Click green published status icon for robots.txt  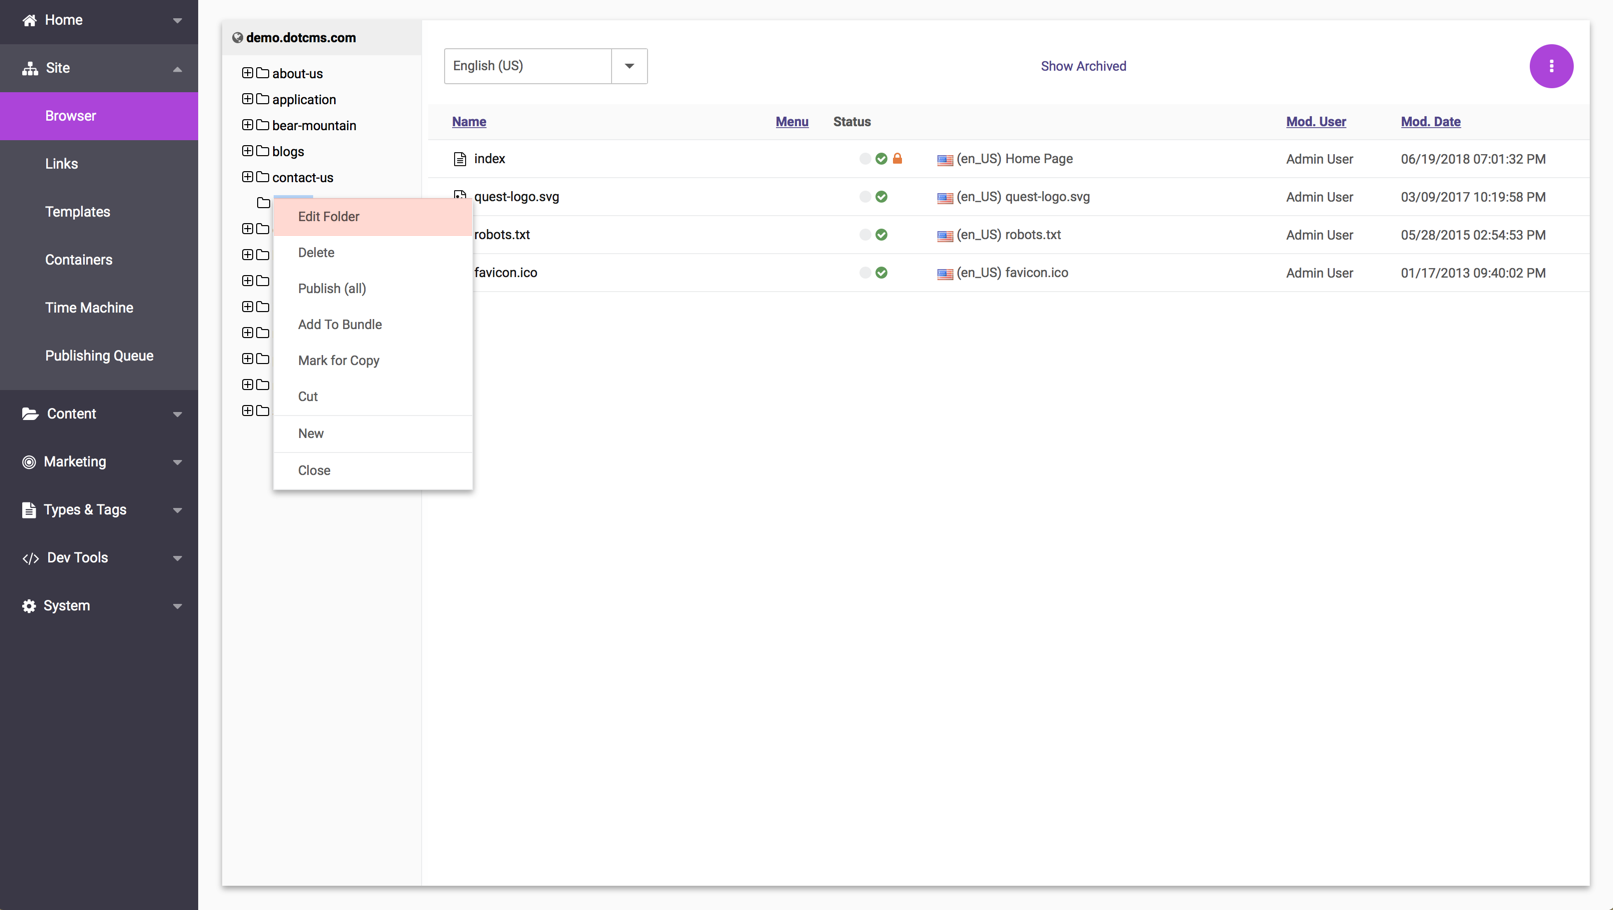(881, 235)
